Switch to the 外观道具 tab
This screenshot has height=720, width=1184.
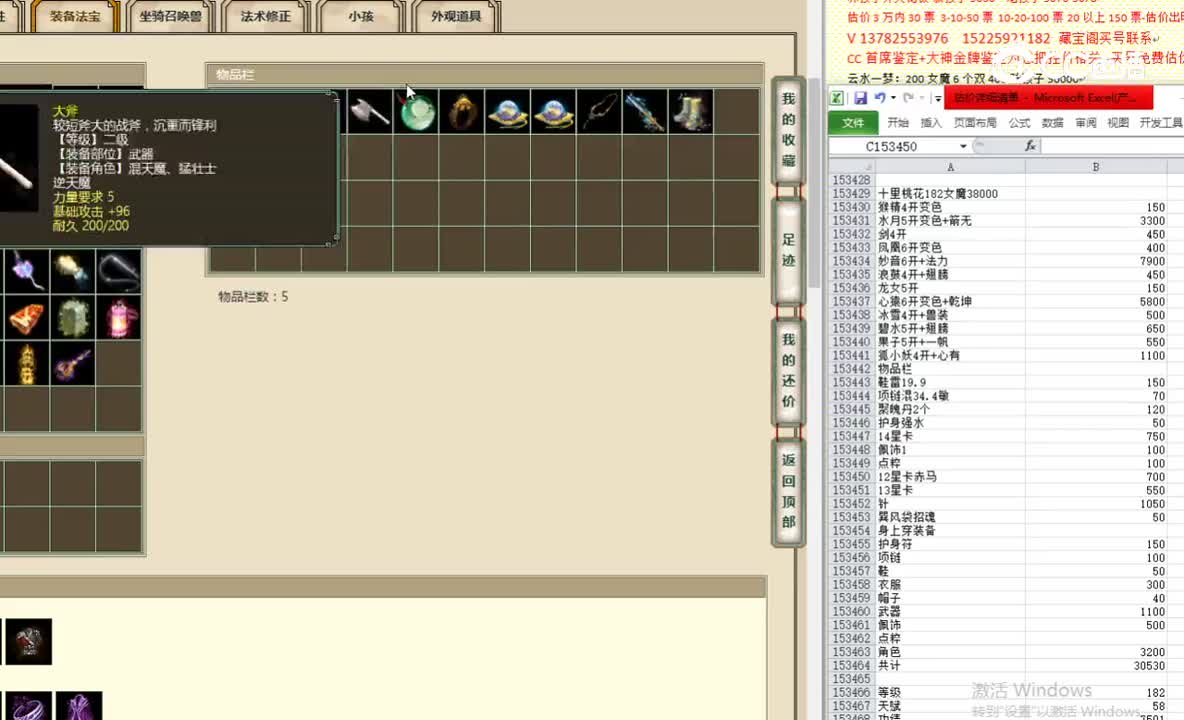click(x=456, y=16)
